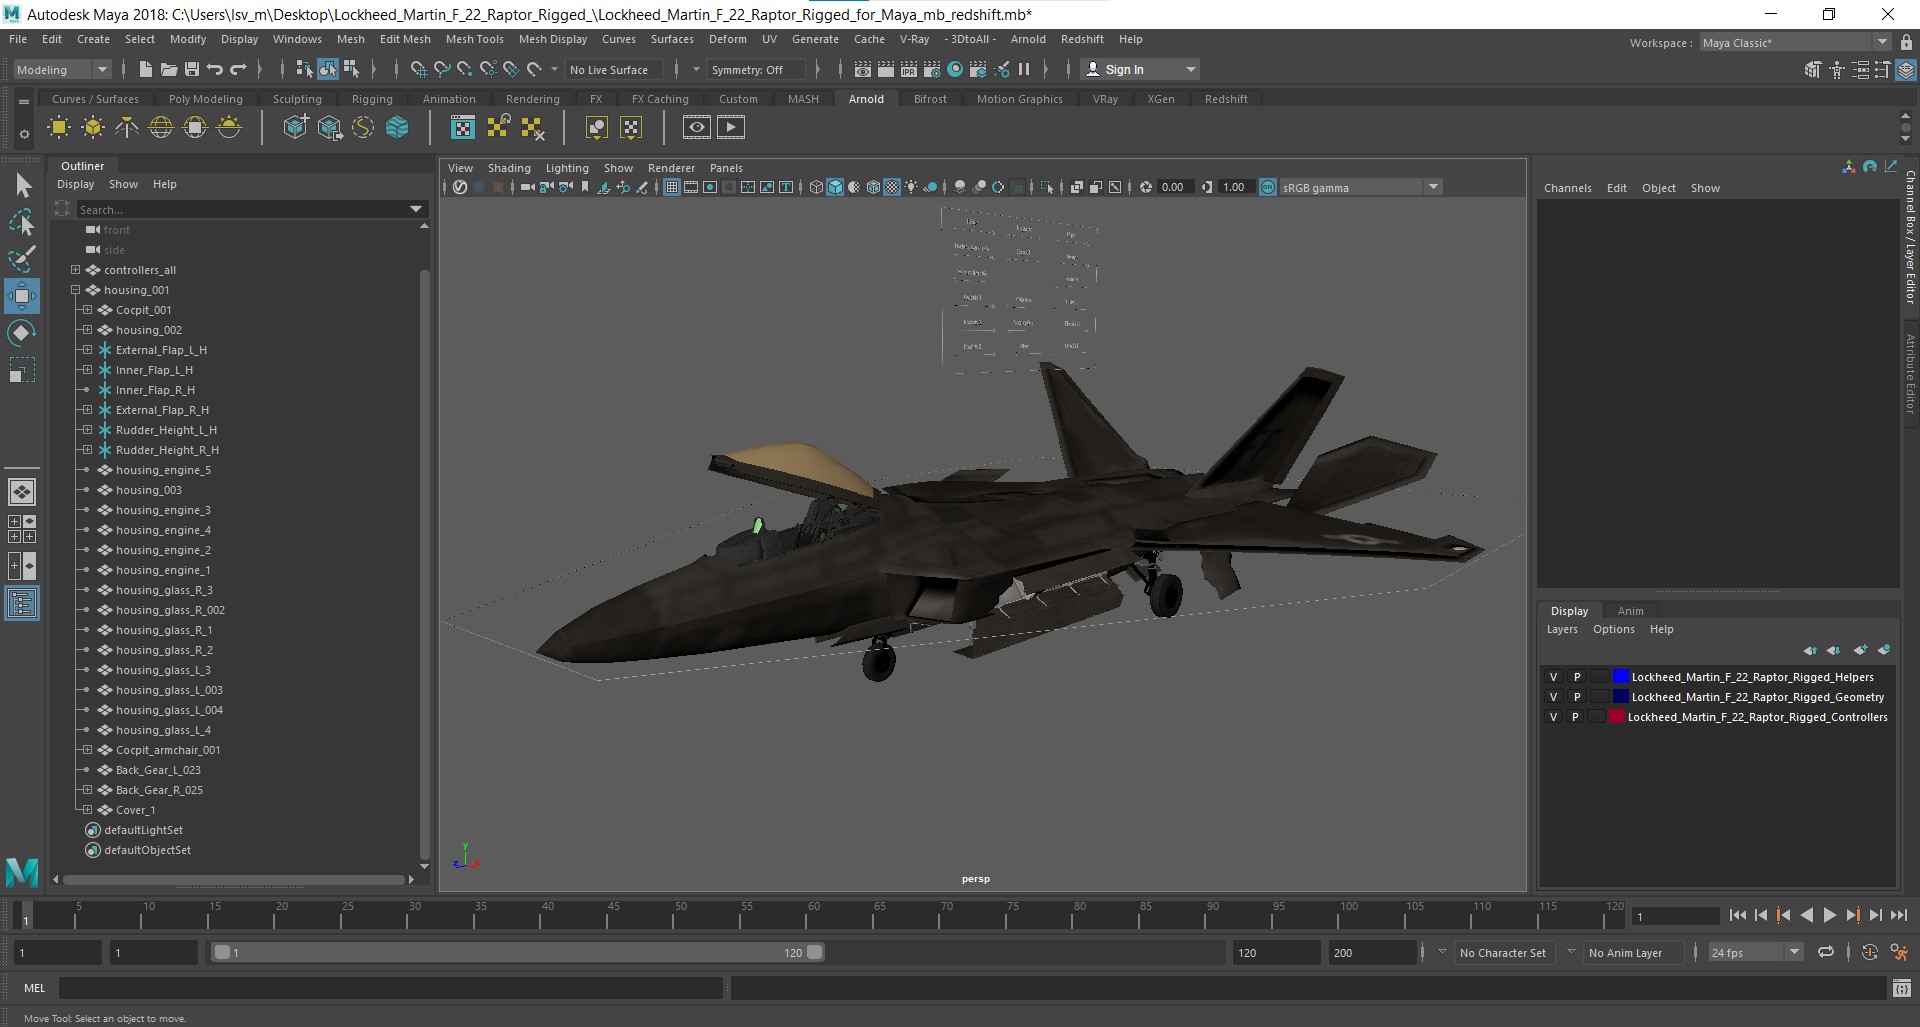The height and width of the screenshot is (1027, 1920).
Task: Click the Arnold render play shelf icon
Action: point(731,127)
